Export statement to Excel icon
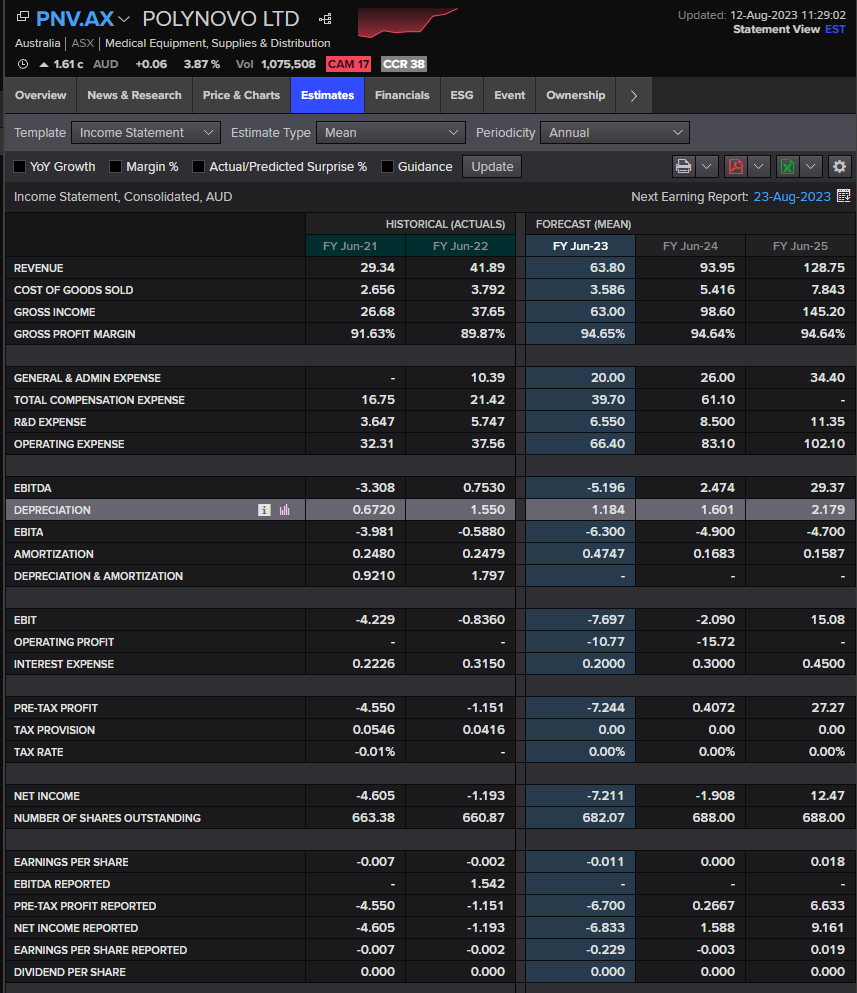This screenshot has width=857, height=993. [787, 167]
